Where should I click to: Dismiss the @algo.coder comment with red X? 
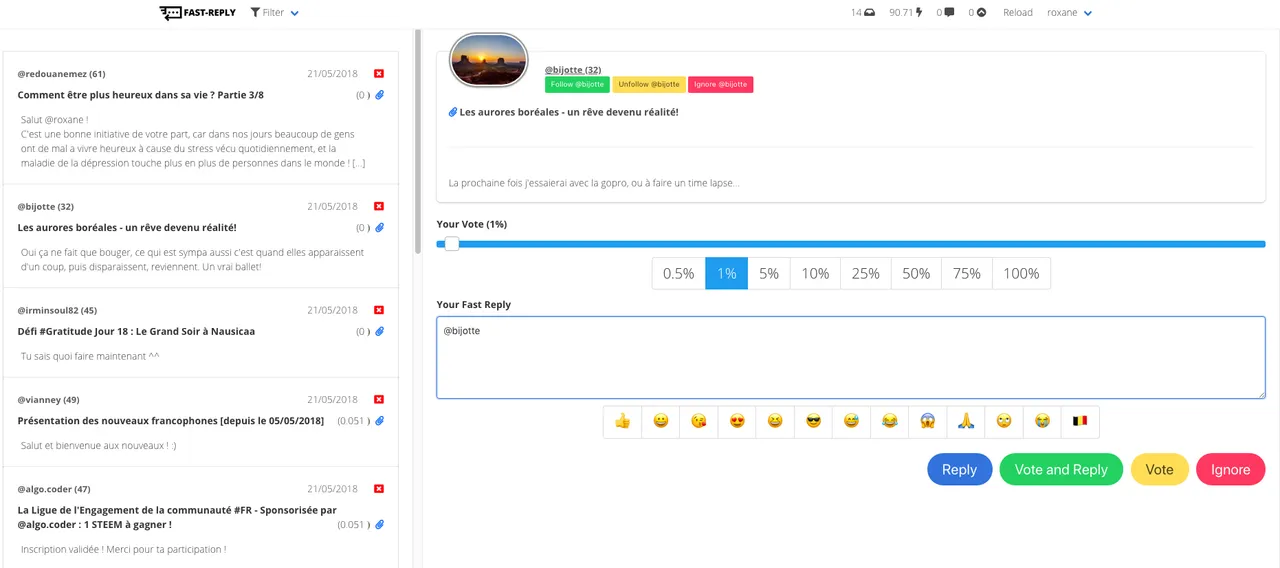pyautogui.click(x=379, y=489)
